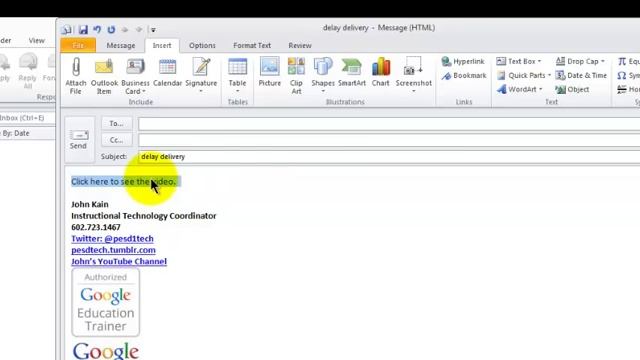Switch to the Options tab
Viewport: 640px width, 360px height.
[202, 45]
